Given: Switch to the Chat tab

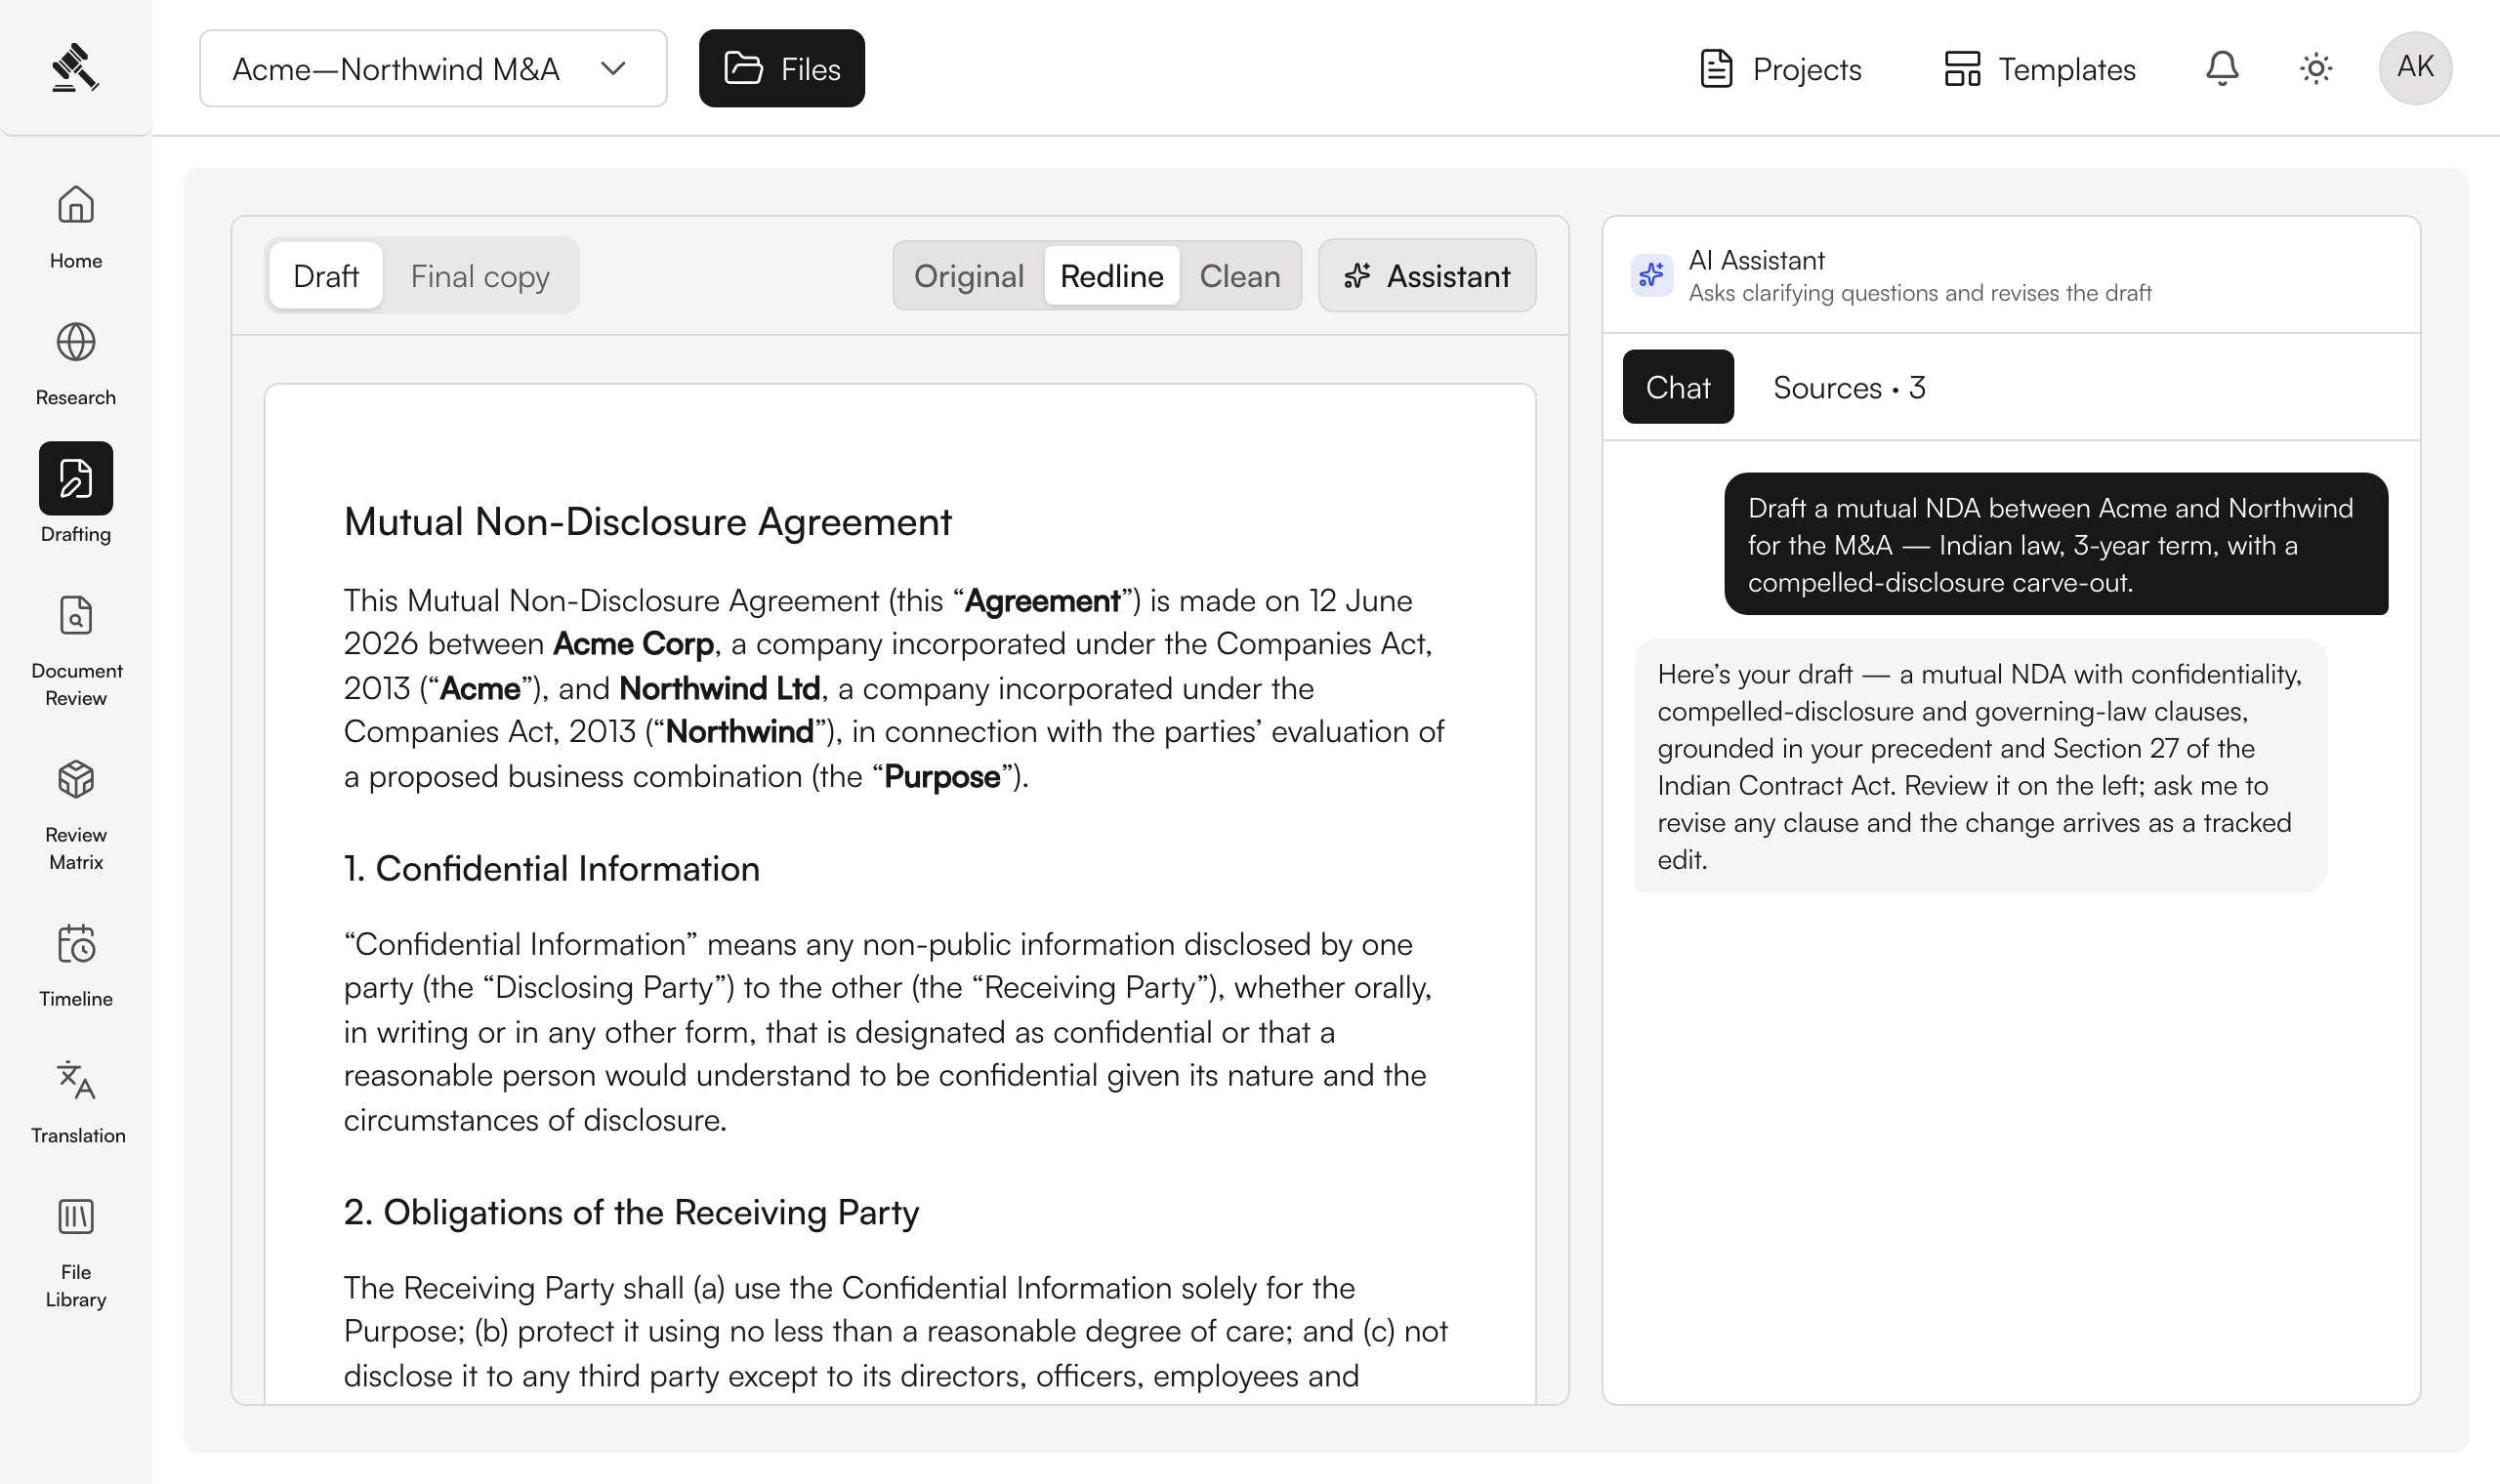Looking at the screenshot, I should tap(1678, 386).
